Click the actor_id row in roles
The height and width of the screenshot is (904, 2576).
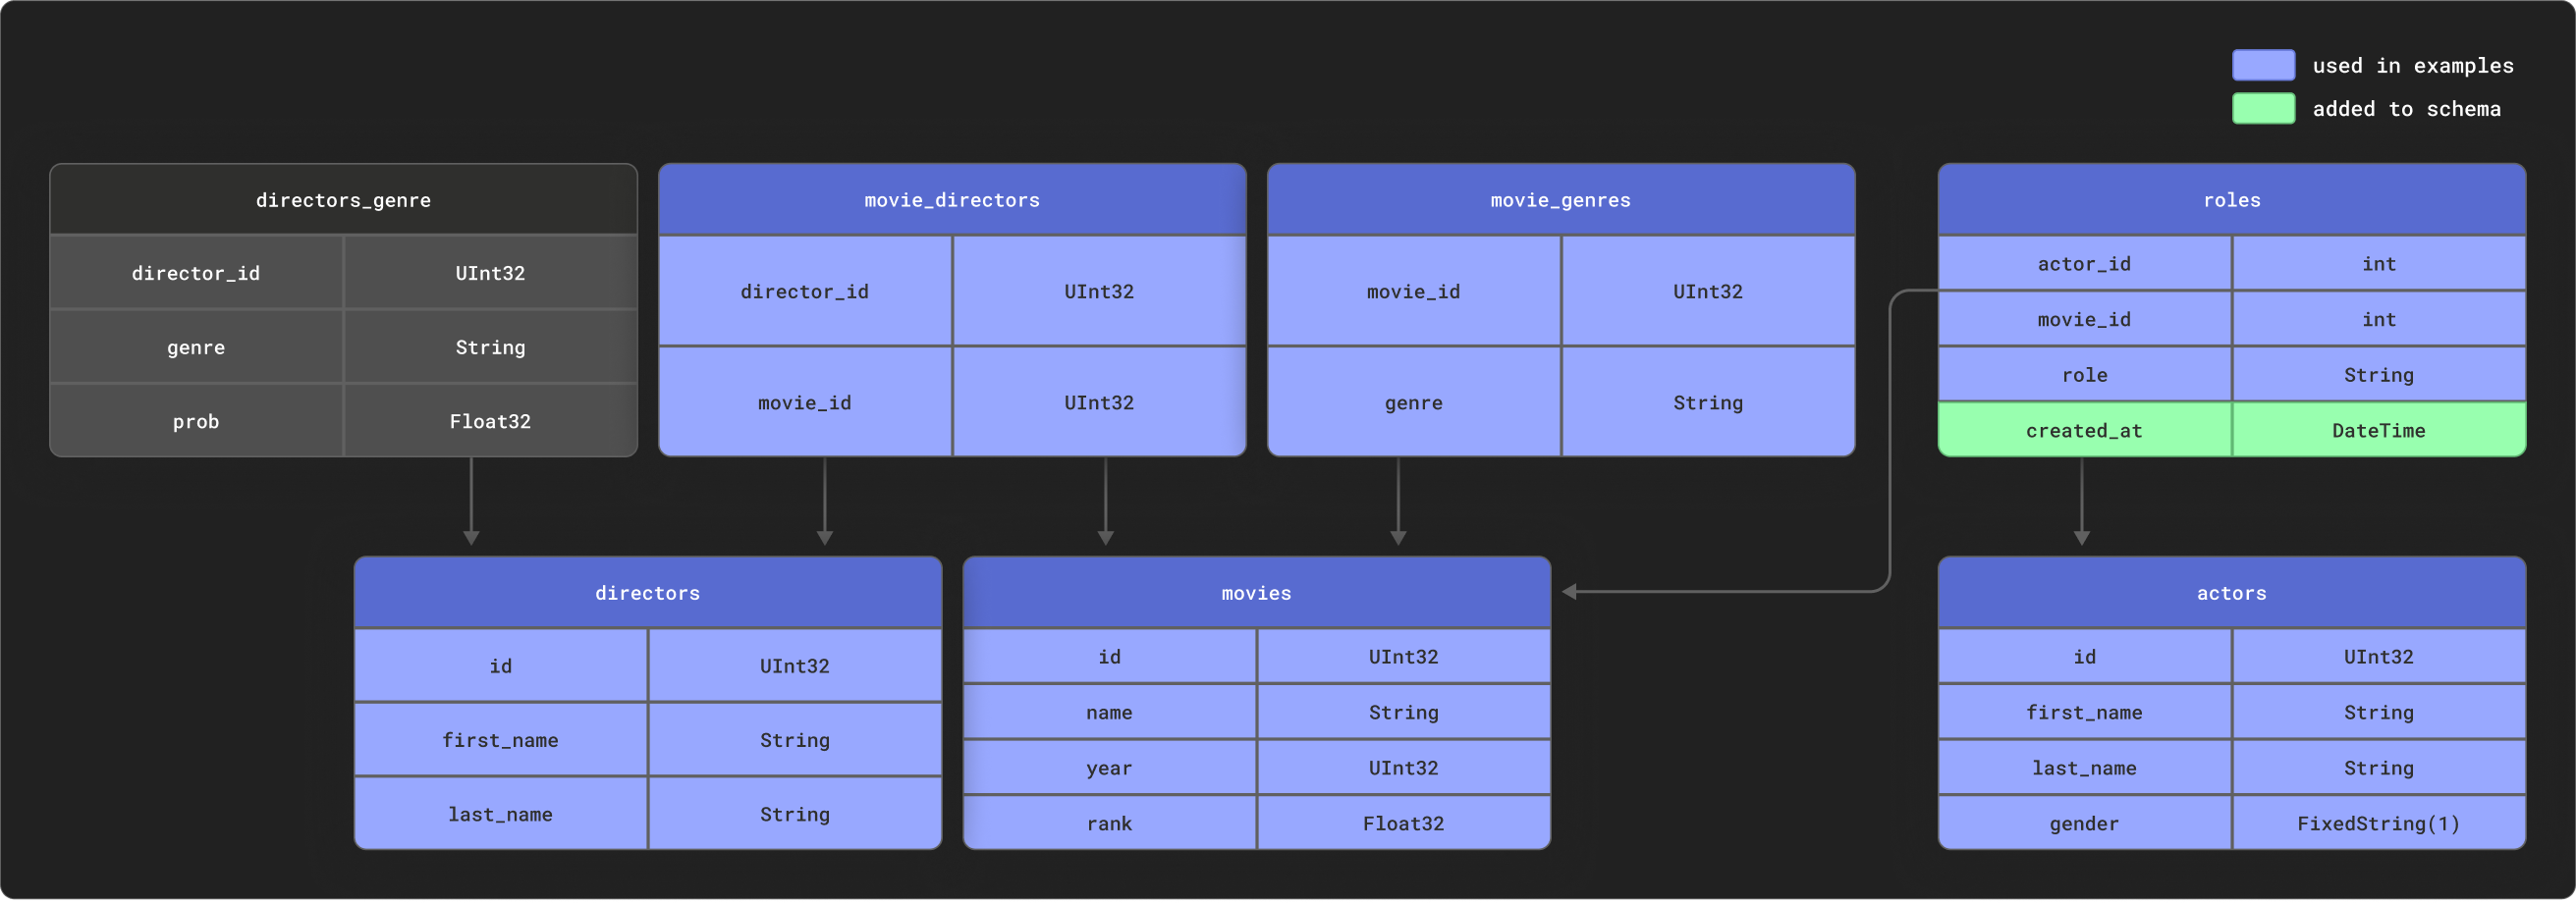(2232, 263)
